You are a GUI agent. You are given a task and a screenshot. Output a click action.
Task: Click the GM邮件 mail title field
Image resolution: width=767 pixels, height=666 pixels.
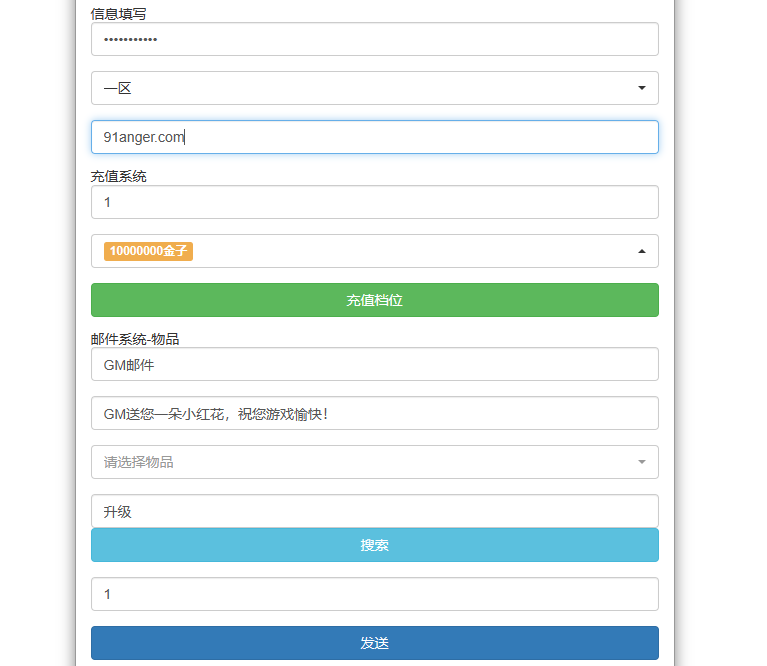point(374,364)
